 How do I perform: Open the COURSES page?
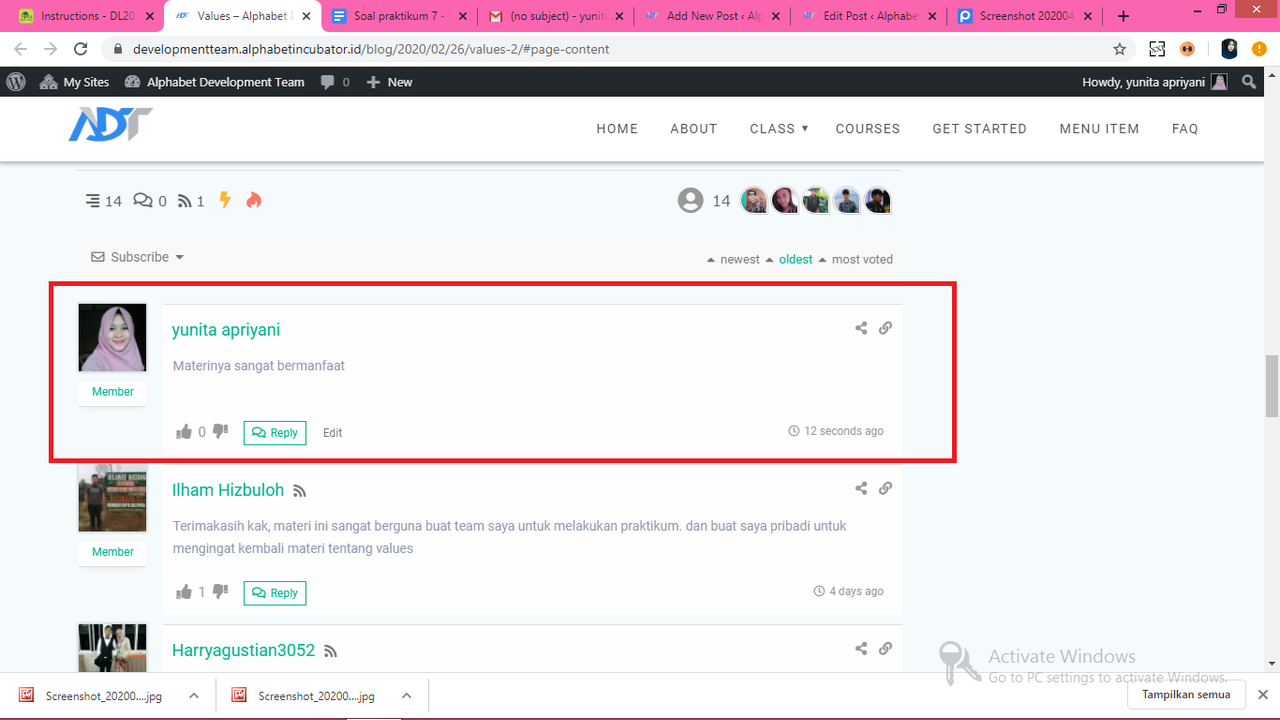coord(868,129)
